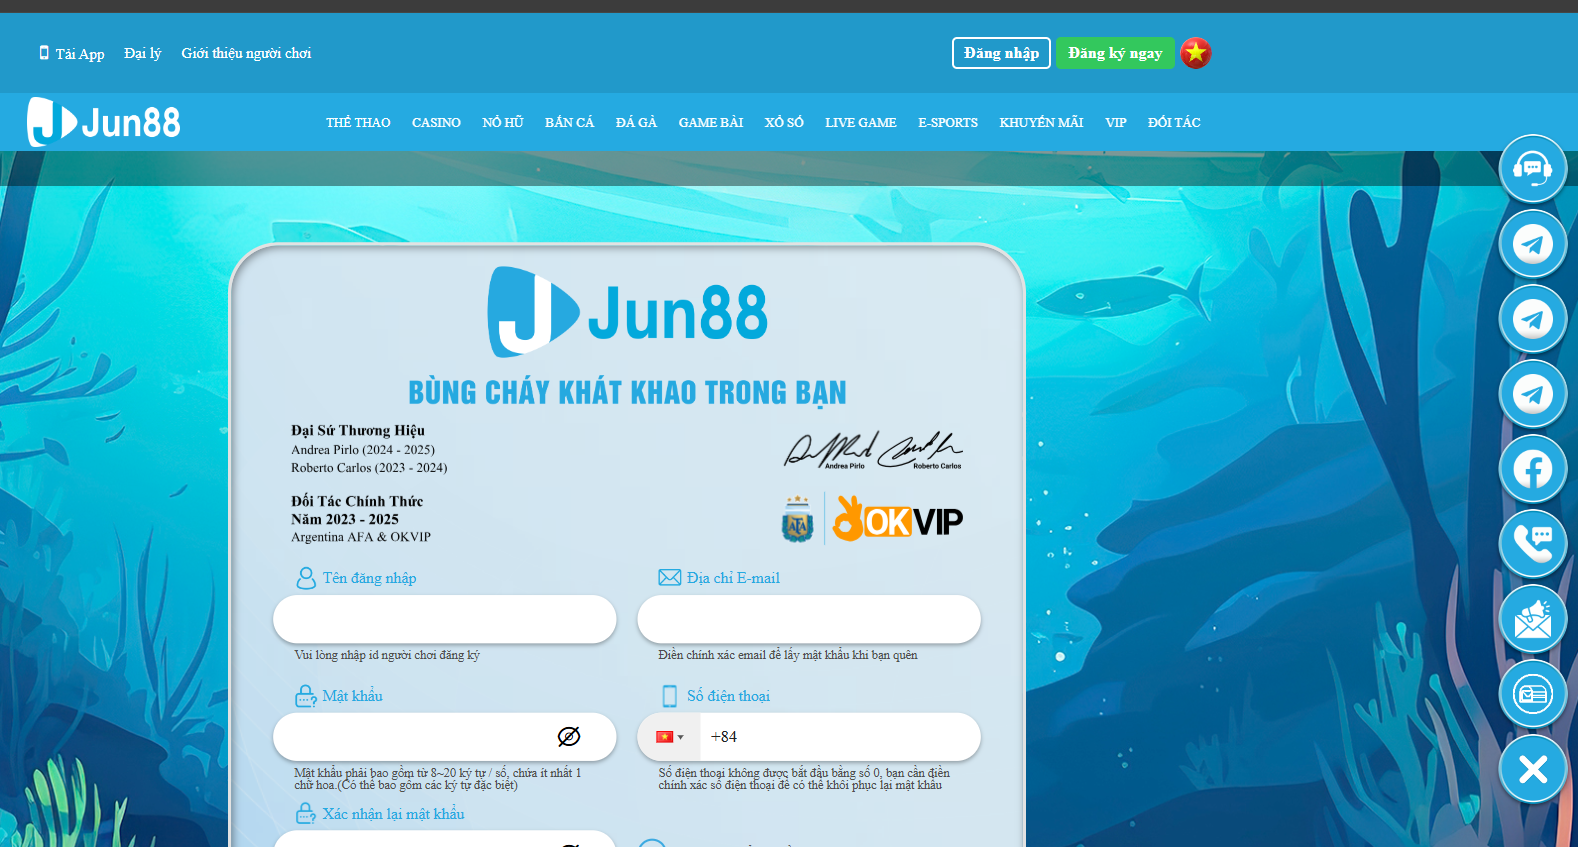This screenshot has height=847, width=1578.
Task: Open KHUYẾN MÃI promotions page
Action: tap(1041, 122)
